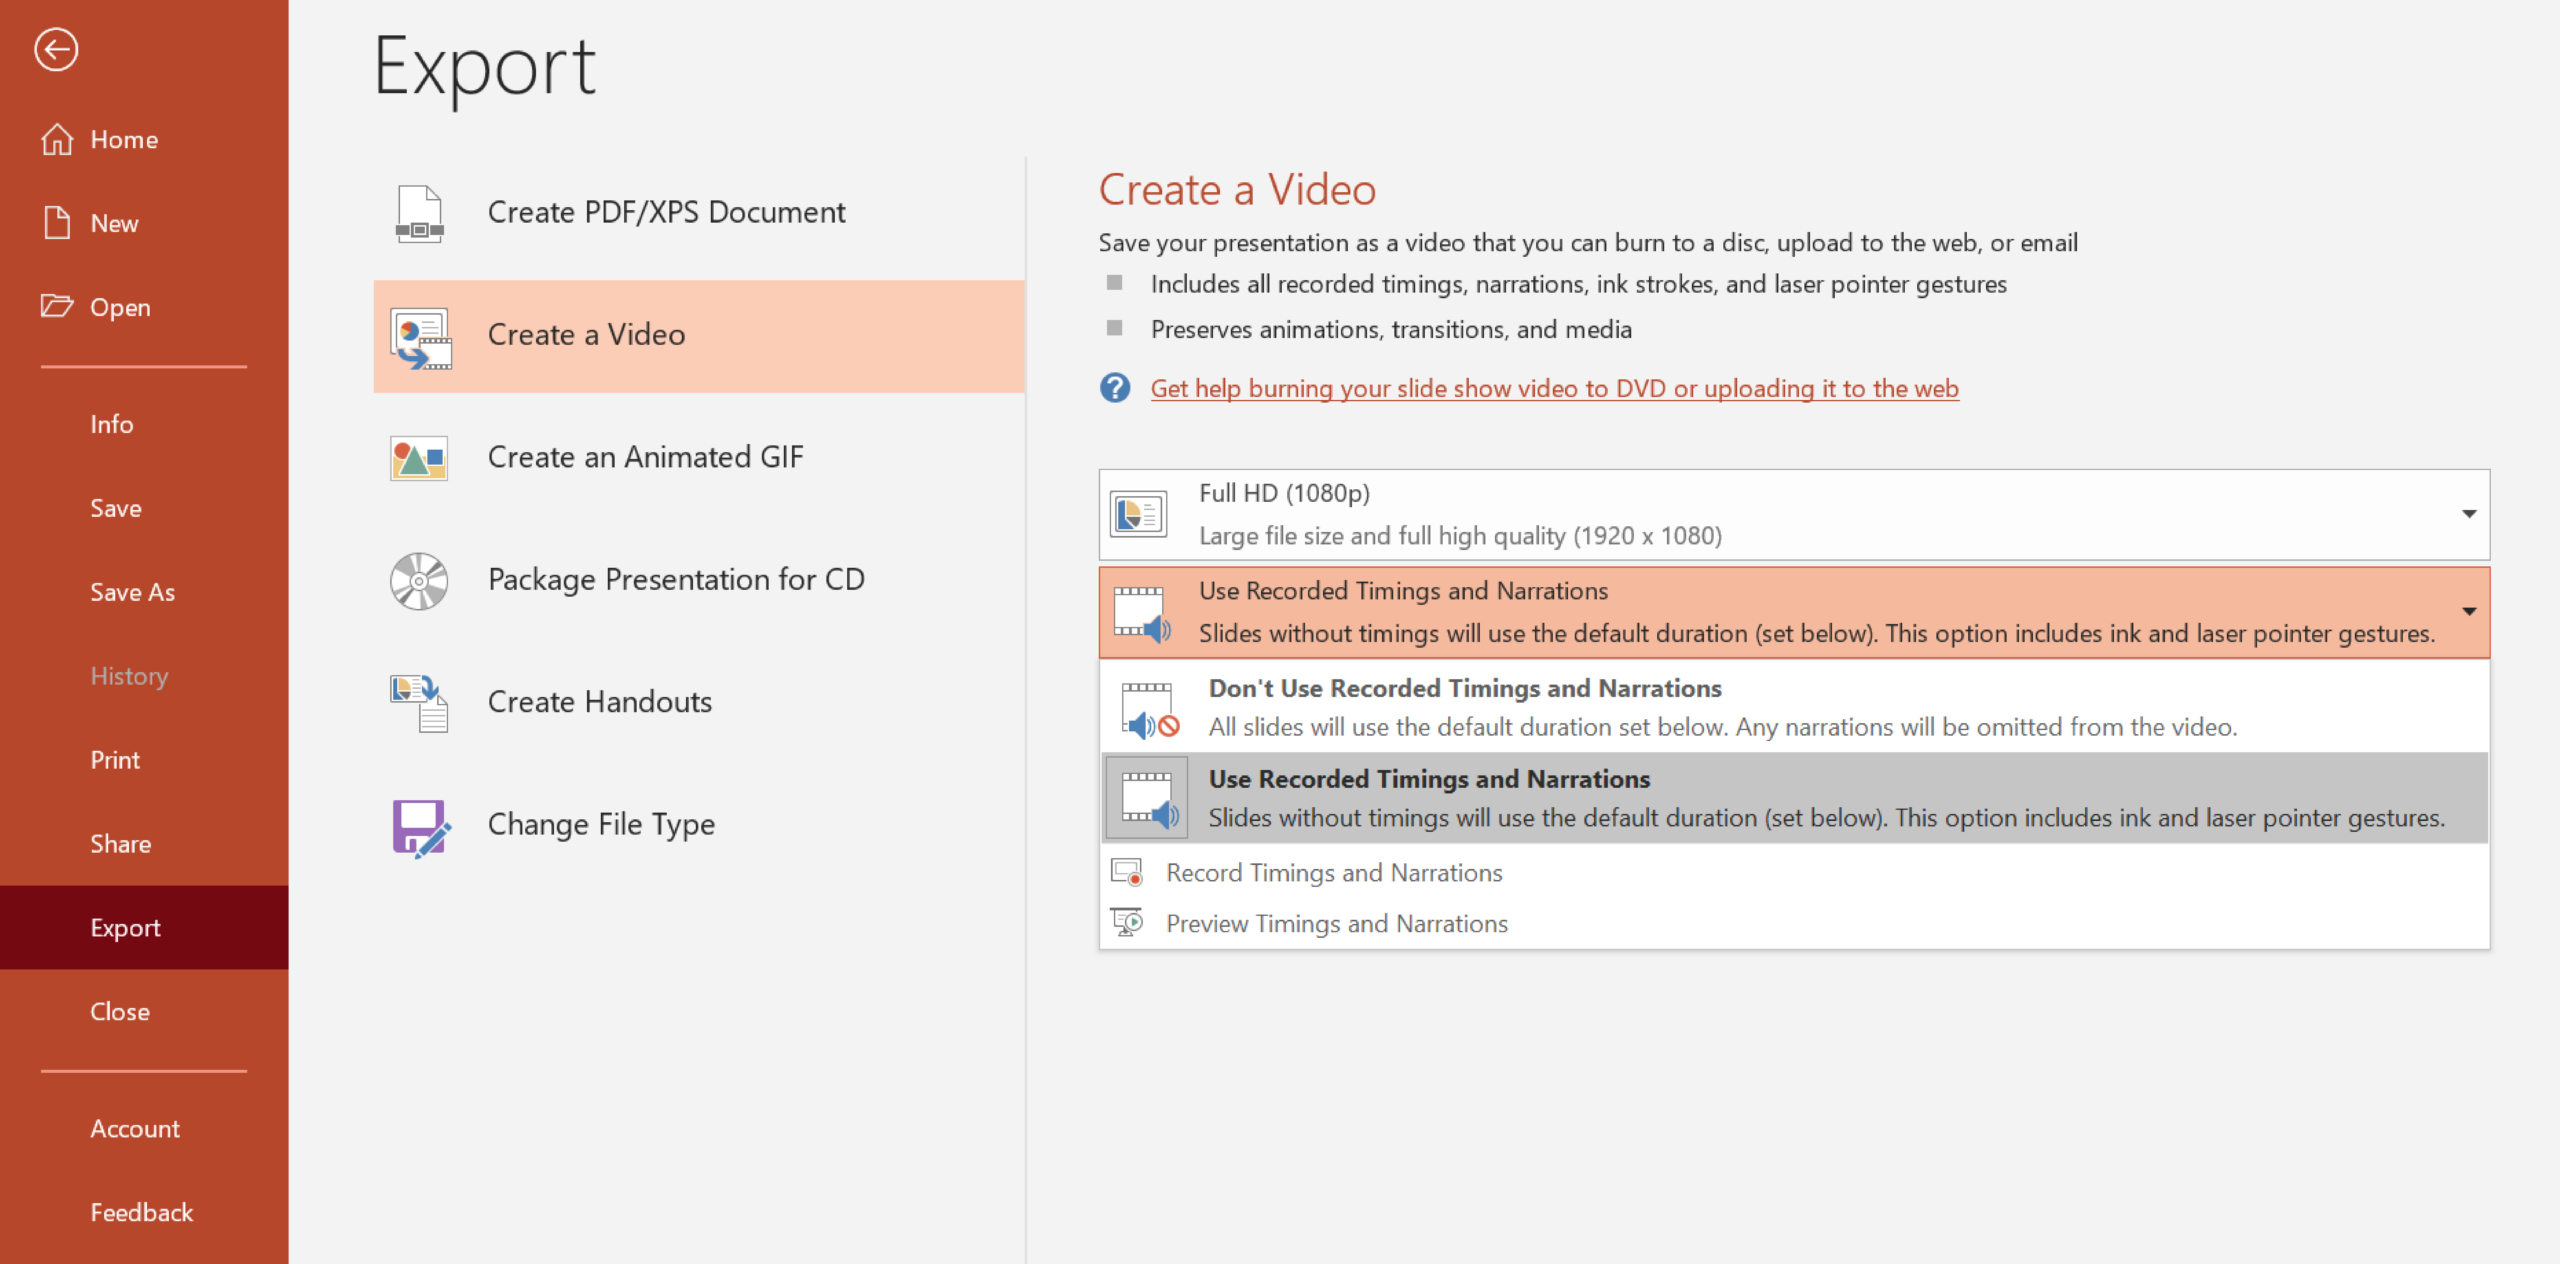Go to the Print tab

(115, 760)
